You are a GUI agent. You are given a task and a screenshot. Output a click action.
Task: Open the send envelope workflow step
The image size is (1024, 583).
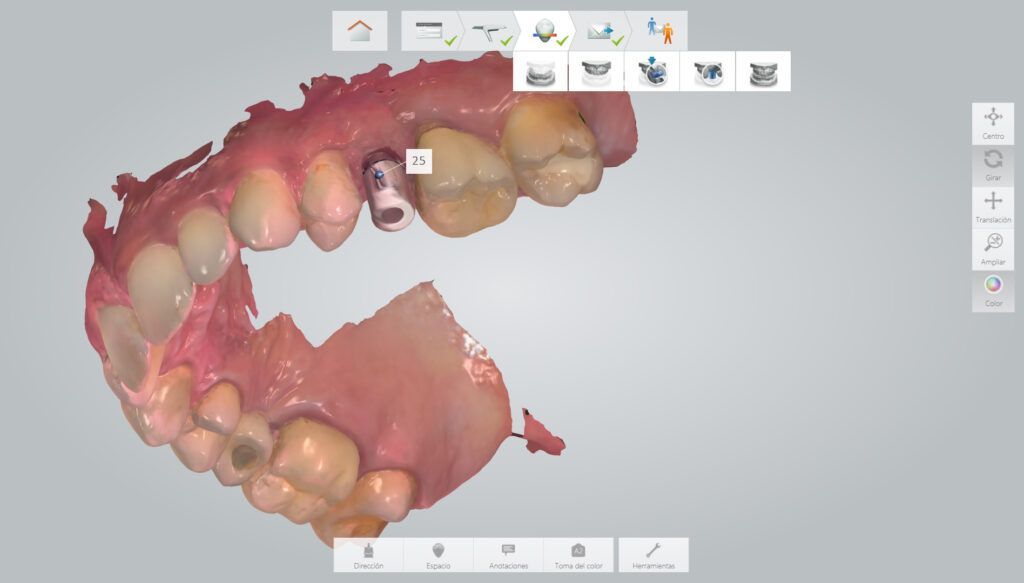601,31
